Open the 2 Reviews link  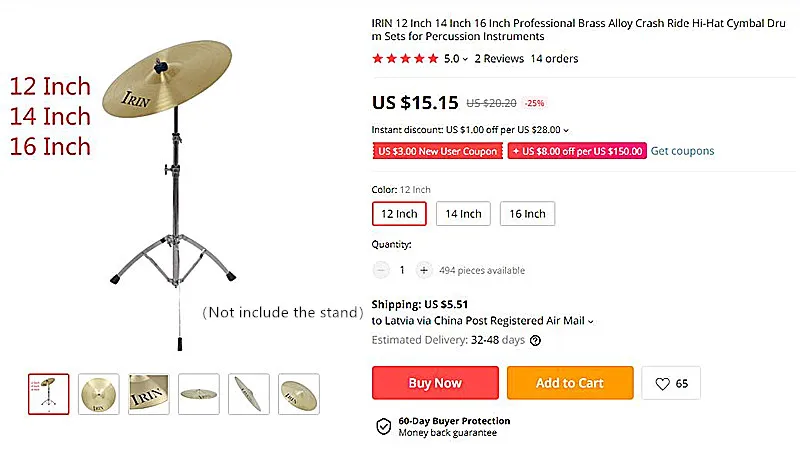coord(499,59)
